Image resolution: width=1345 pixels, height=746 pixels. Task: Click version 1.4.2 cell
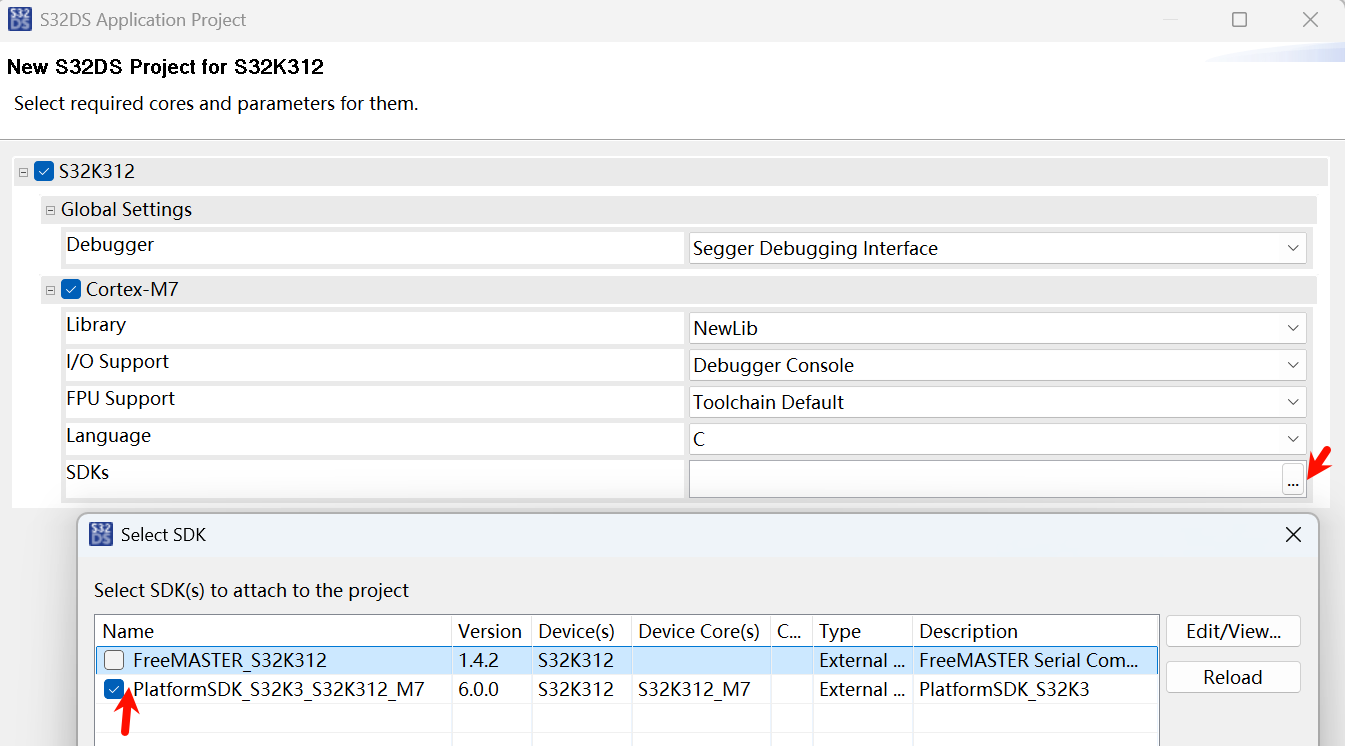[x=478, y=660]
